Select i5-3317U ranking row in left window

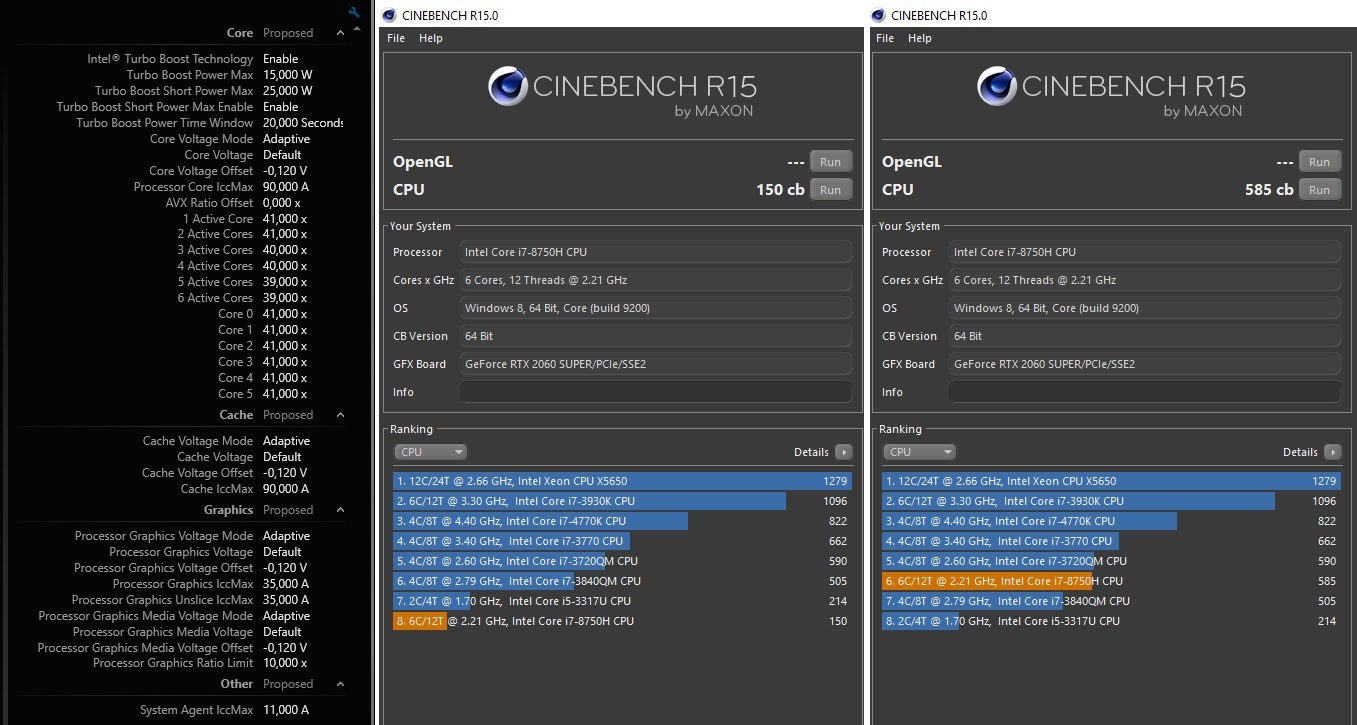(622, 601)
